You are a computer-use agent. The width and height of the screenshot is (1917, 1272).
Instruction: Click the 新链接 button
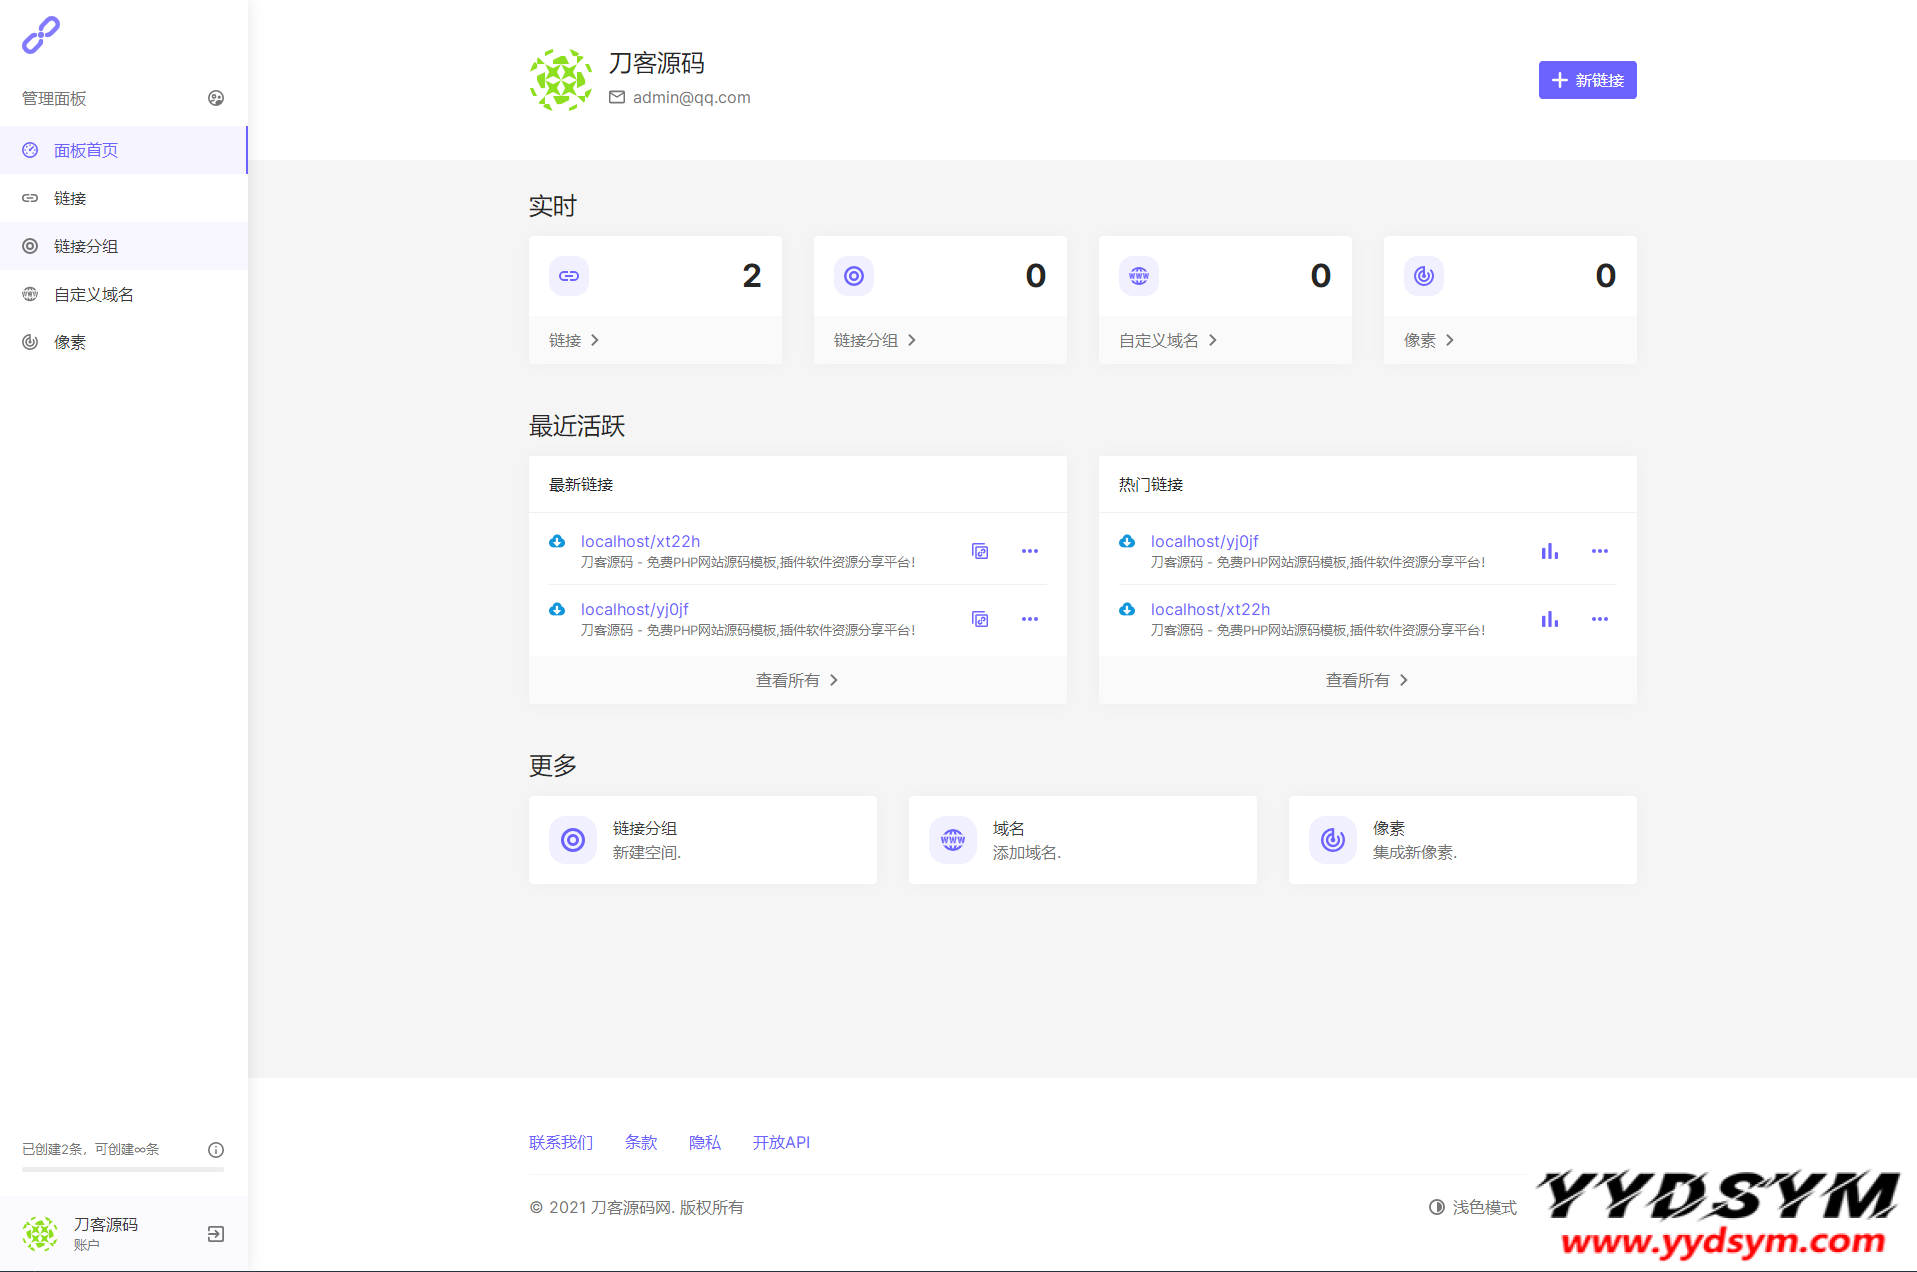click(1587, 80)
